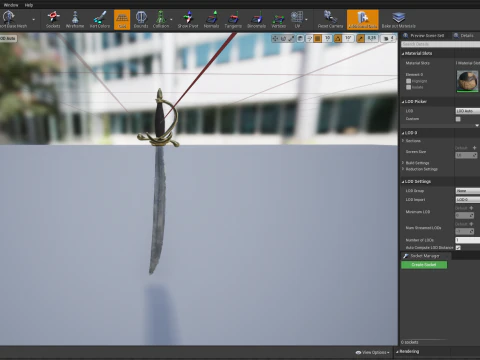480x360 pixels.
Task: Open the Window menu
Action: coord(11,5)
